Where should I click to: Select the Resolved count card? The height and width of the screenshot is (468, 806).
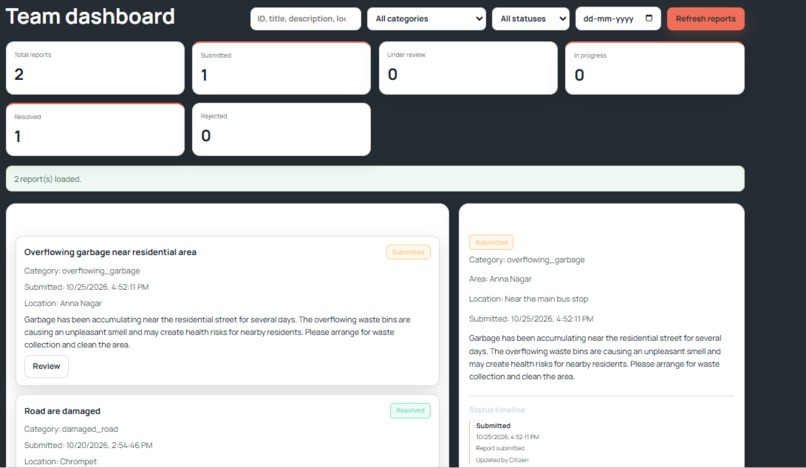coord(95,130)
